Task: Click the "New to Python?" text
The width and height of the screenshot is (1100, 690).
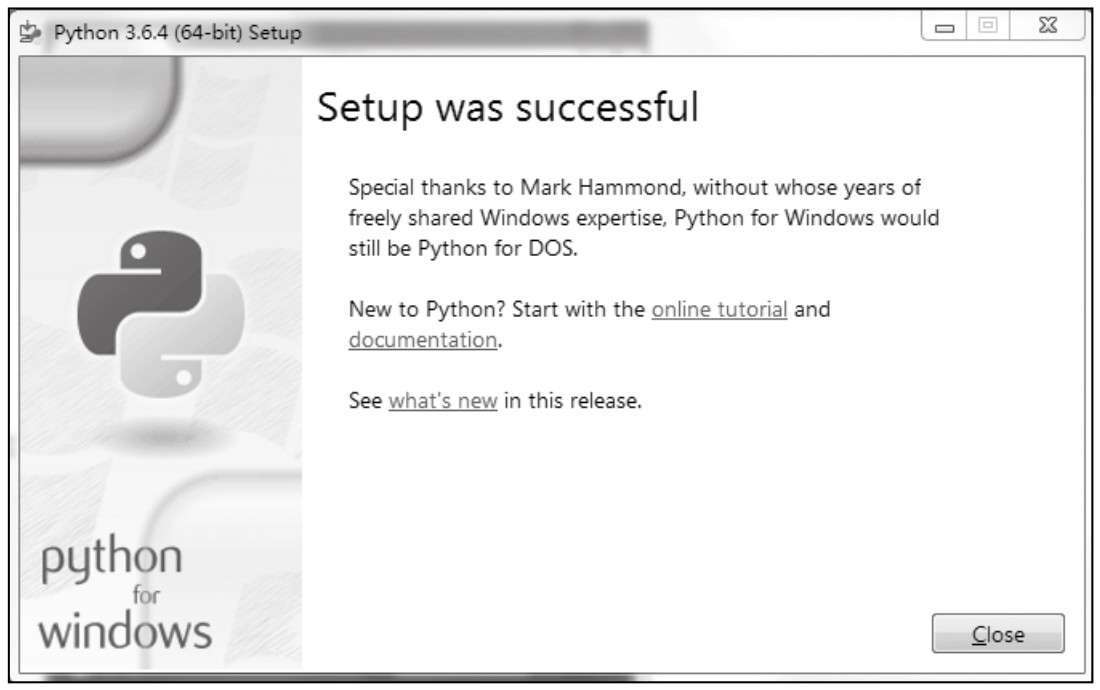Action: [x=428, y=309]
